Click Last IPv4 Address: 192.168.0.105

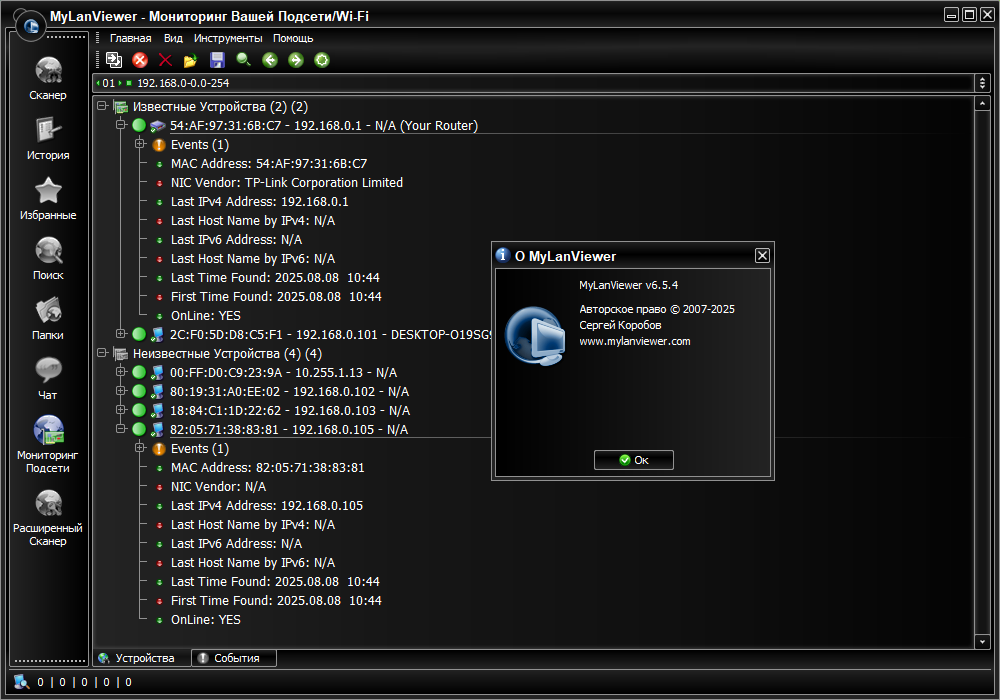pyautogui.click(x=267, y=506)
